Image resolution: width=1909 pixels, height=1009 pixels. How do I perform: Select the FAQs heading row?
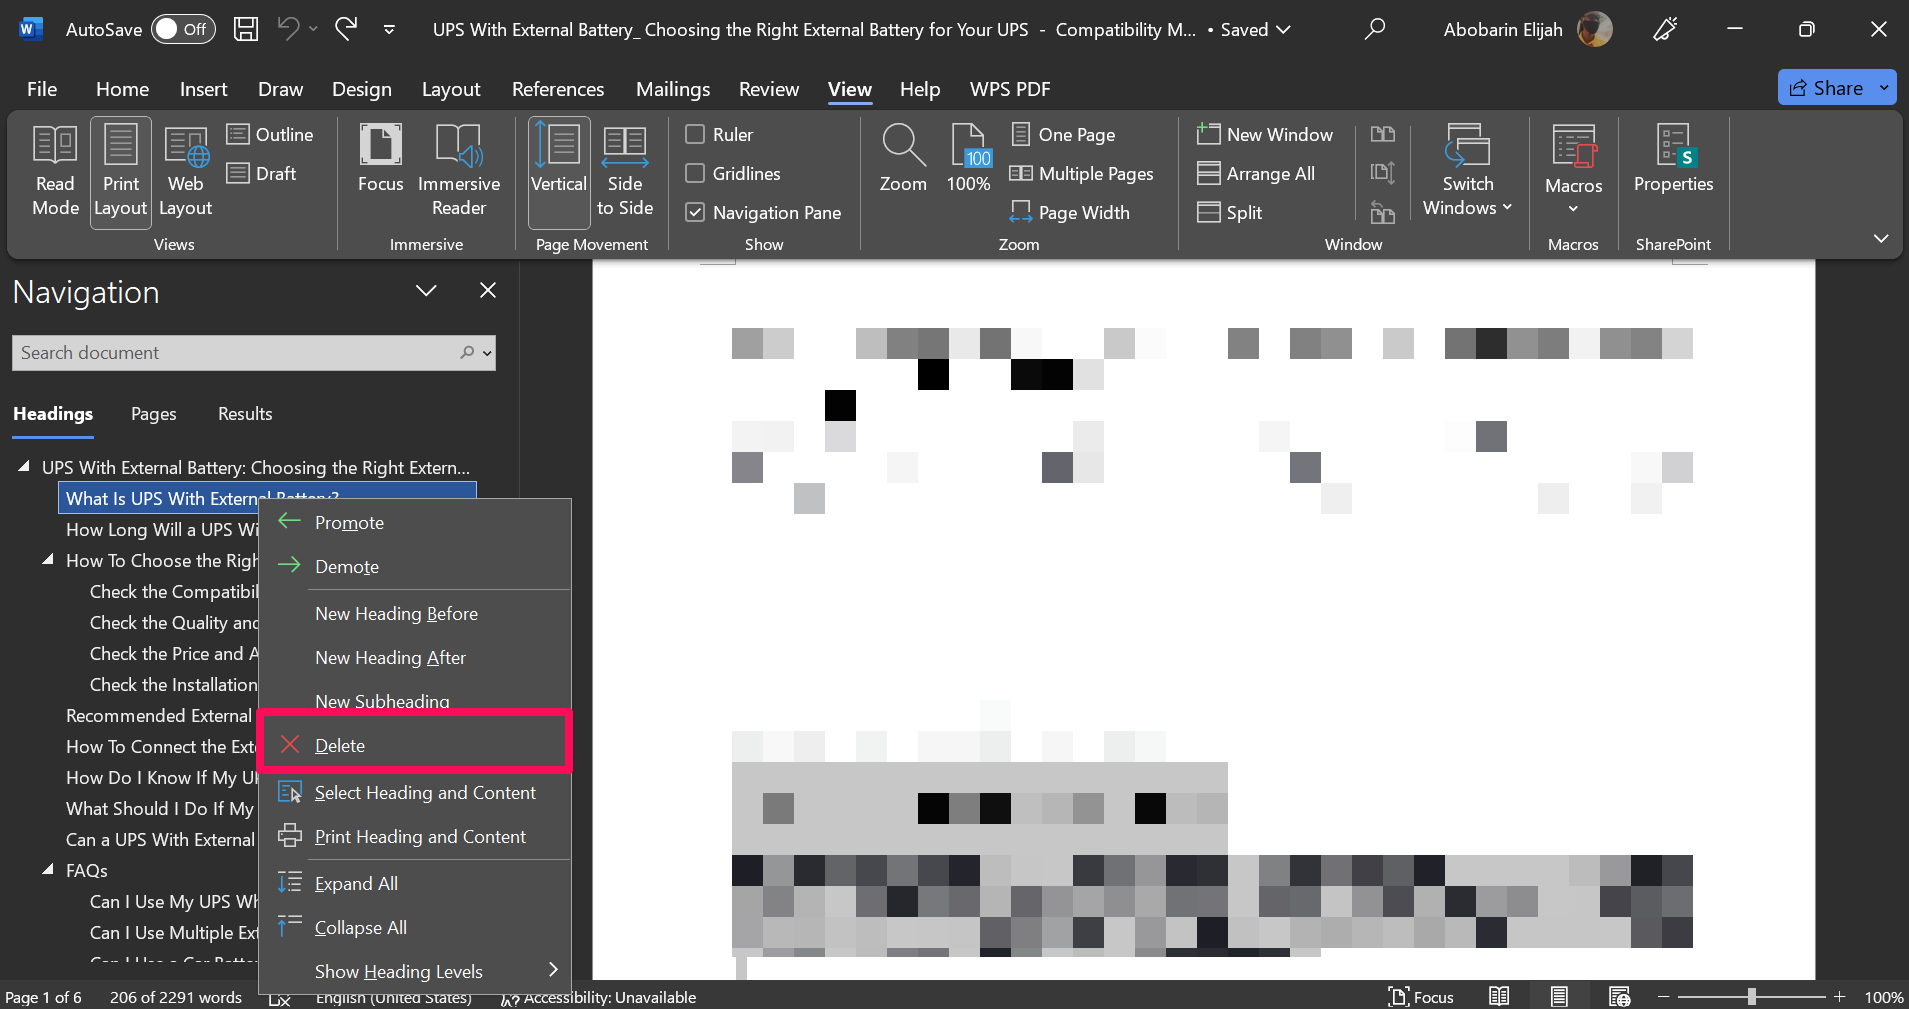[x=87, y=870]
